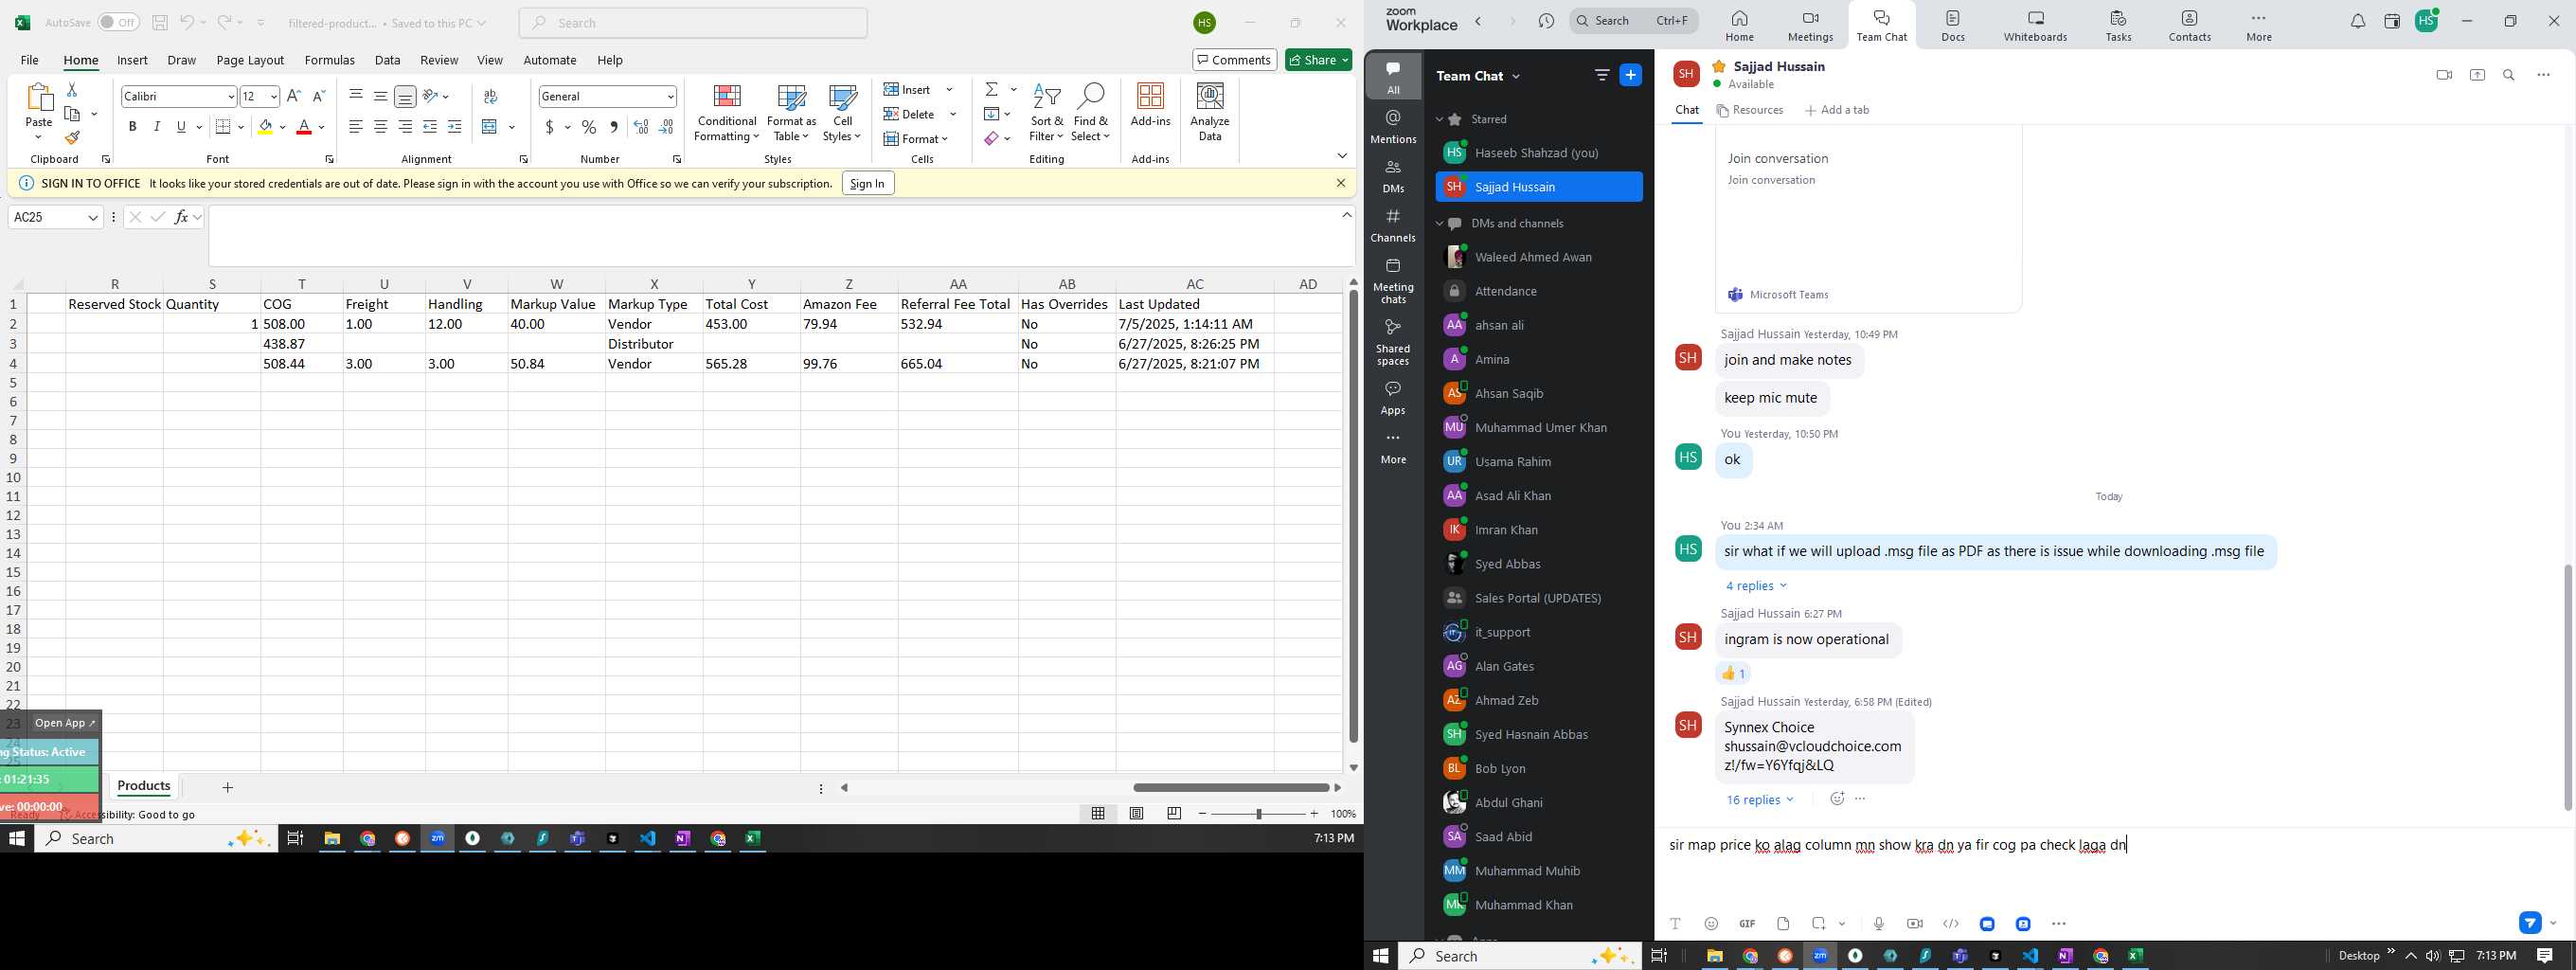Switch to Resources tab in chat

point(1750,110)
